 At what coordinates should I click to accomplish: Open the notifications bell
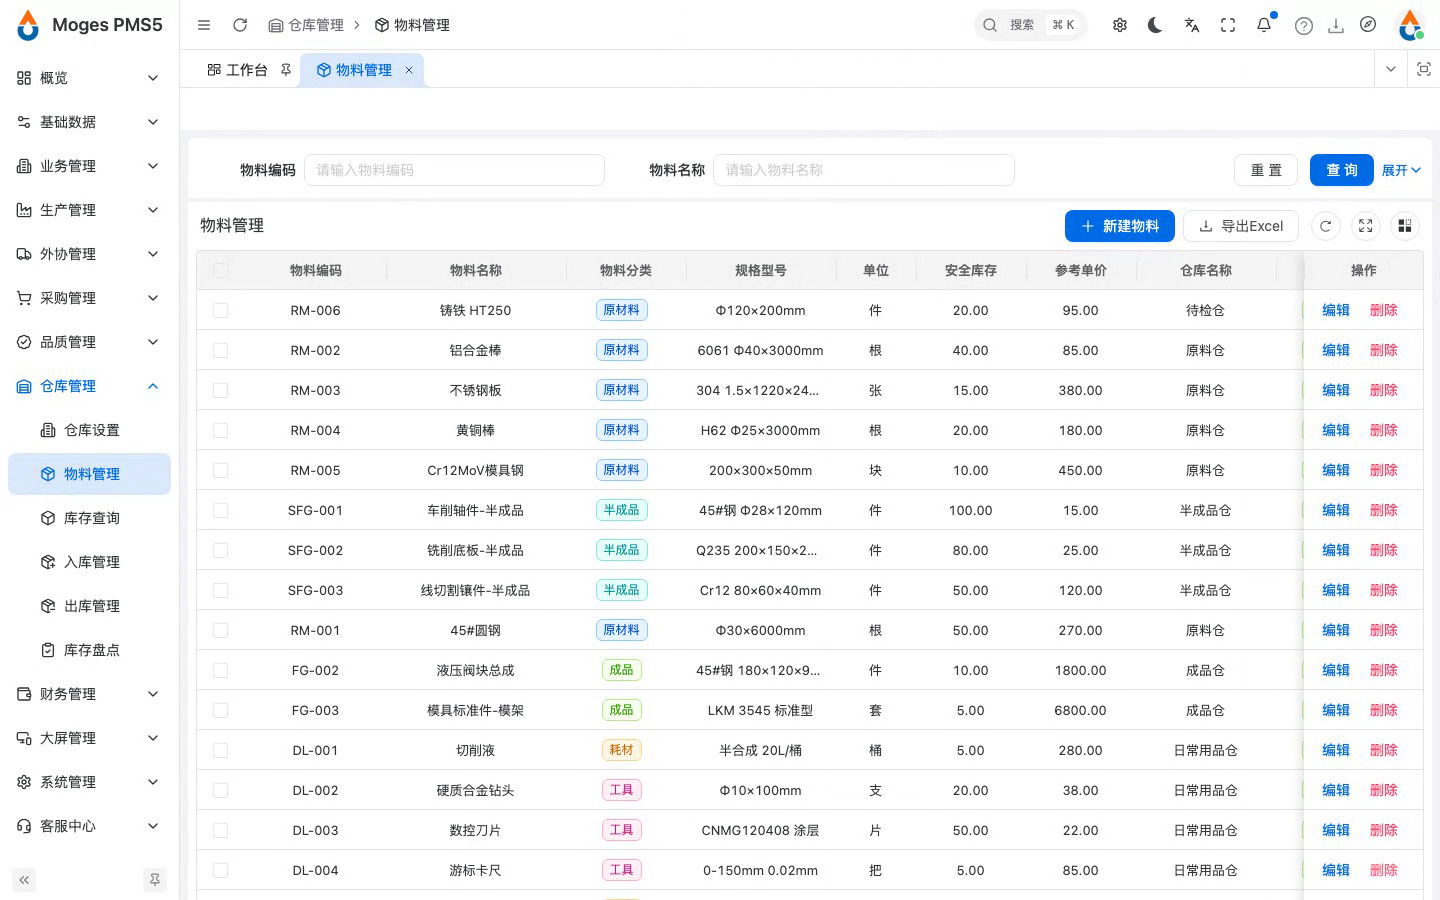click(1264, 25)
